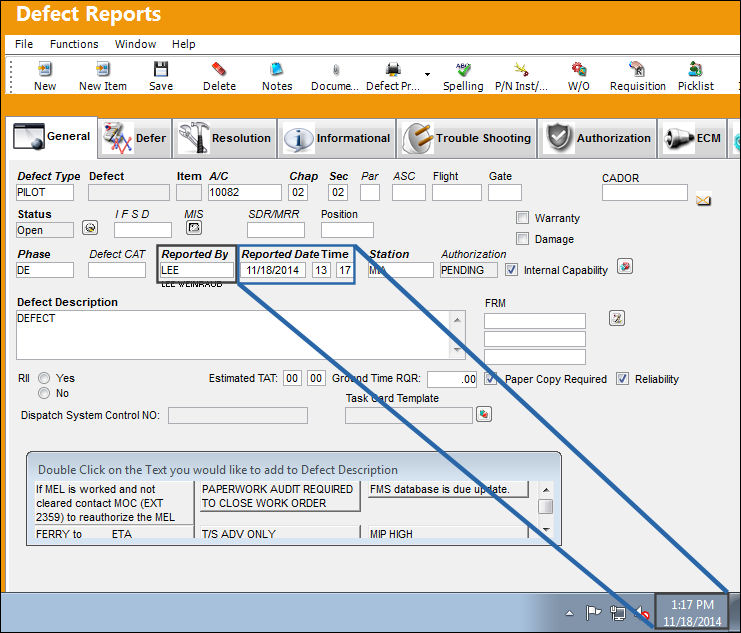Toggle the Damage checkbox
This screenshot has height=633, width=741.
click(x=522, y=239)
